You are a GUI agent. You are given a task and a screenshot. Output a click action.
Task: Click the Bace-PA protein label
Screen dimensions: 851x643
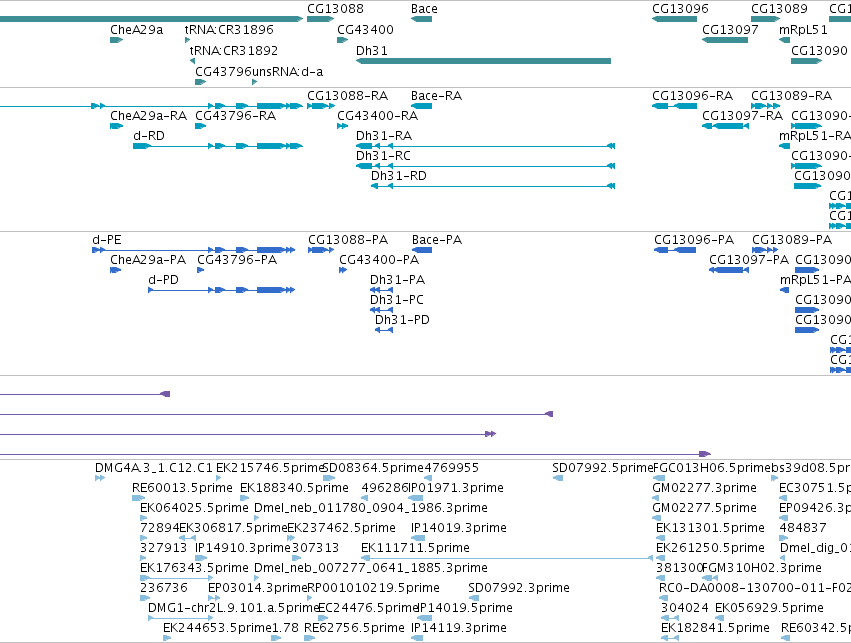coord(437,240)
